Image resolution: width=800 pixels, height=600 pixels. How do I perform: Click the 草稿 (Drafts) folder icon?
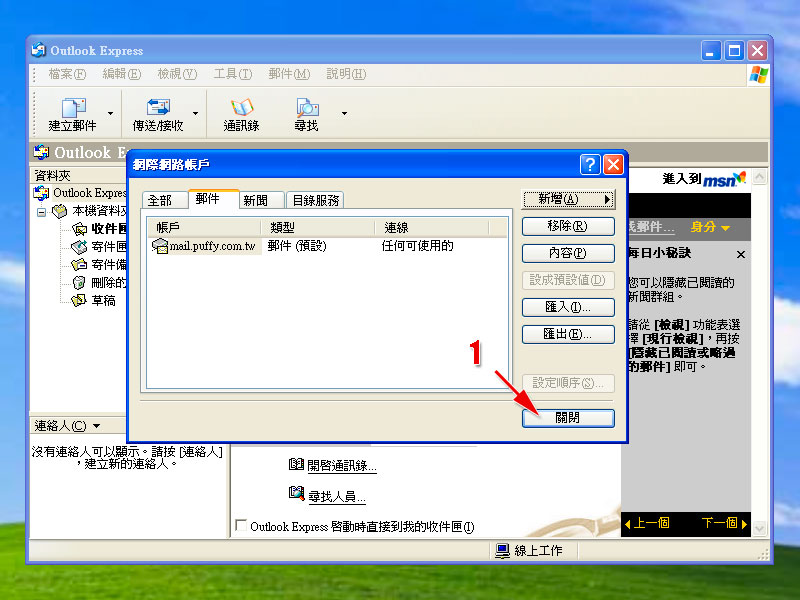point(79,300)
